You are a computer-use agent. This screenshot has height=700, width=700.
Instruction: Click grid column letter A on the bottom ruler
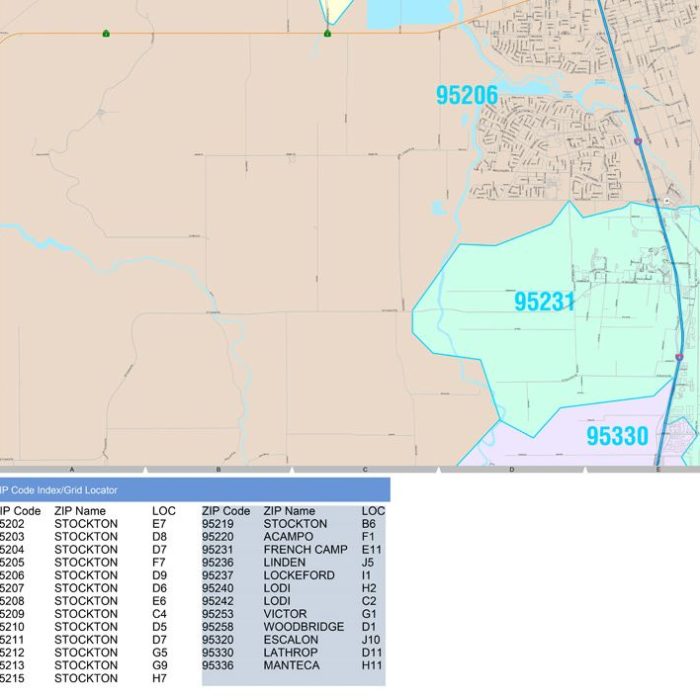[x=72, y=470]
